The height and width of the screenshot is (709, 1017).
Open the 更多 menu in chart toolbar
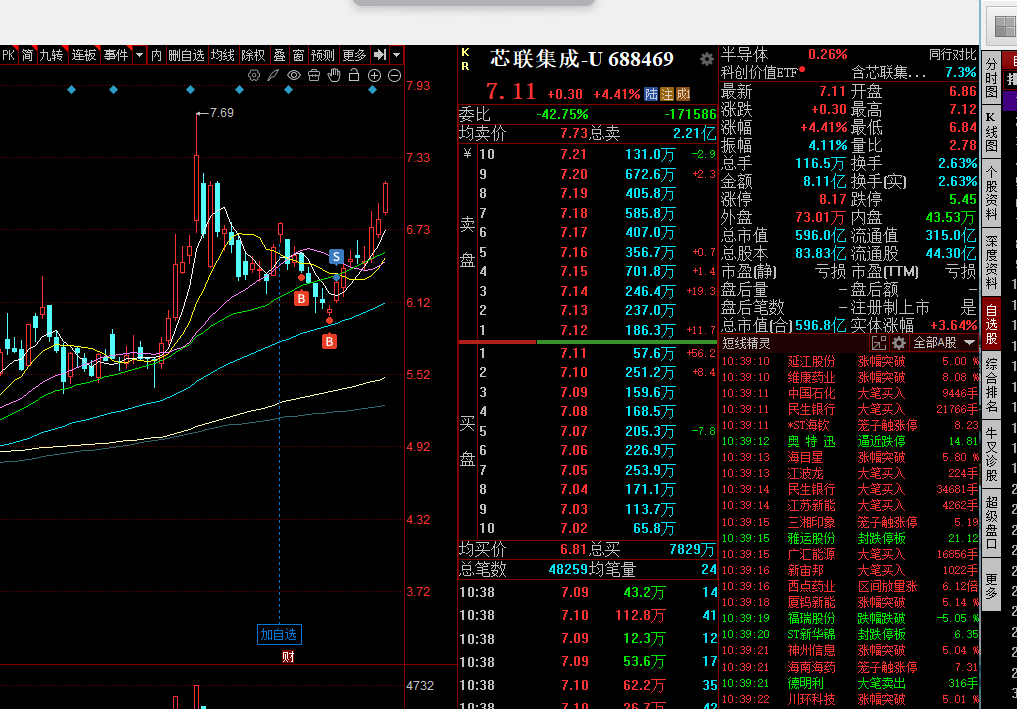tap(354, 55)
